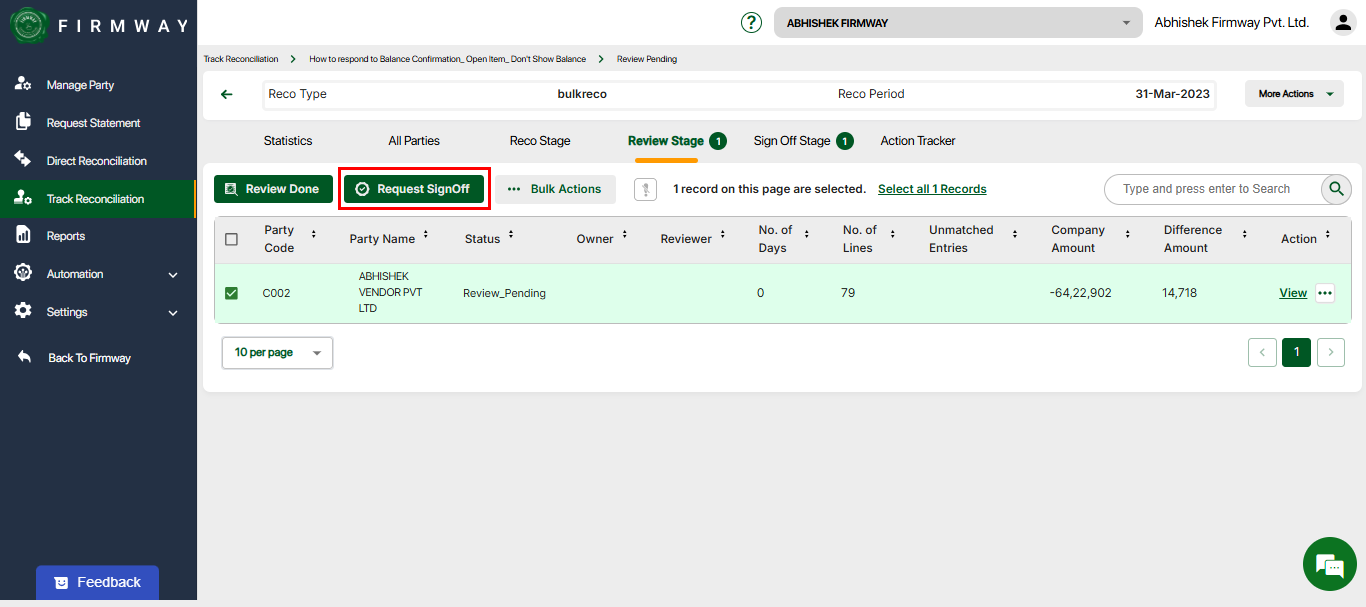
Task: Click the search magnifier icon
Action: pyautogui.click(x=1336, y=189)
